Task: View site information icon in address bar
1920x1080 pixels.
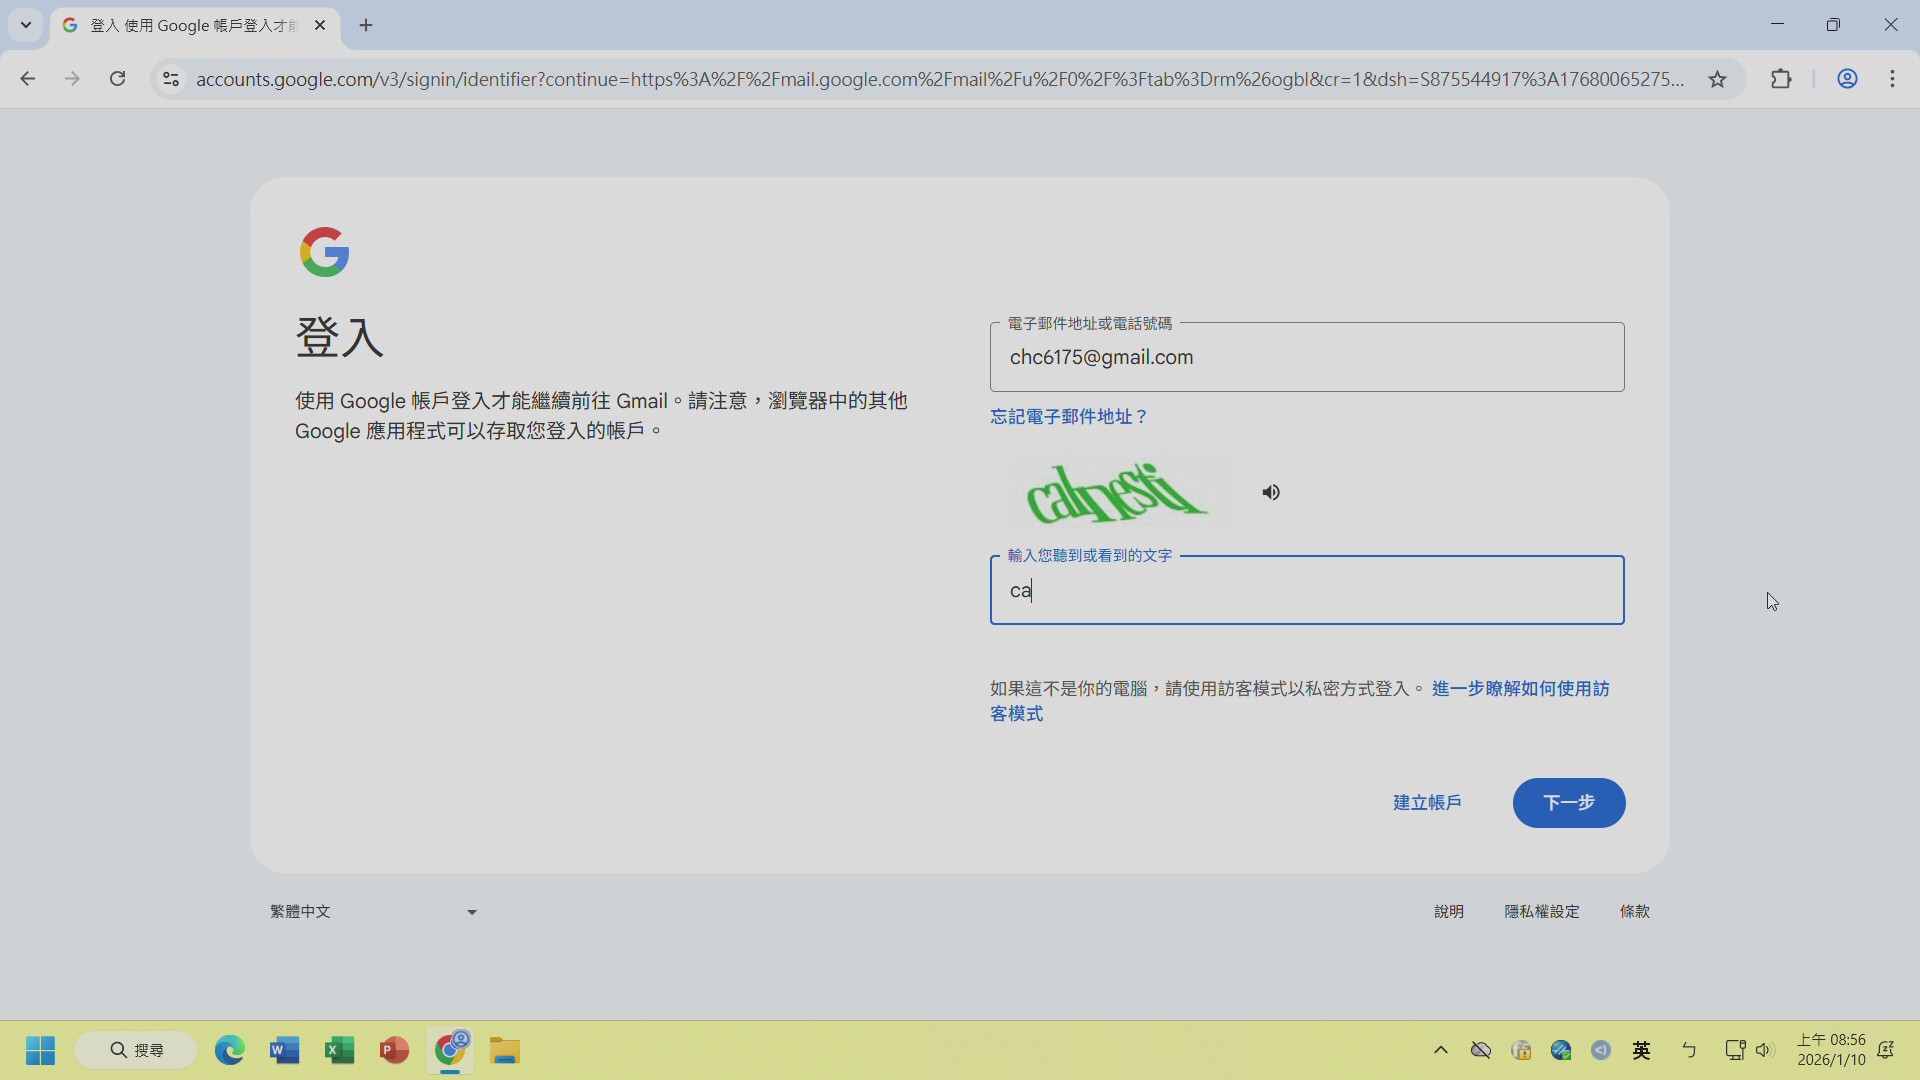Action: click(171, 79)
